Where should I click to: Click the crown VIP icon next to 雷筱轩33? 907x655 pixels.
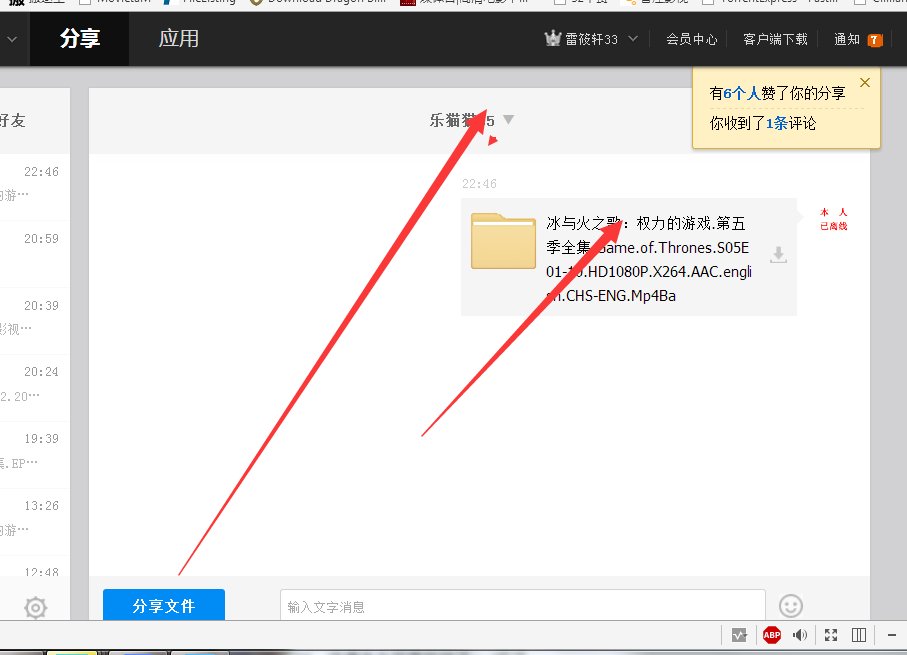coord(552,38)
